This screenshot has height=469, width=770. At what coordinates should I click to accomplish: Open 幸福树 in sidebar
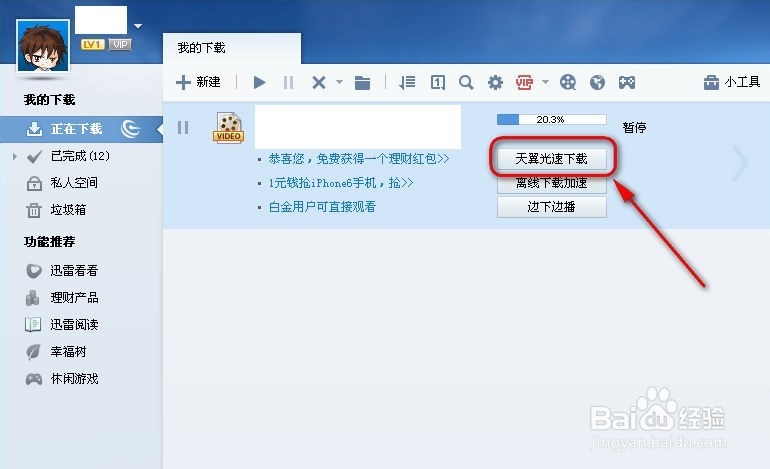[68, 352]
